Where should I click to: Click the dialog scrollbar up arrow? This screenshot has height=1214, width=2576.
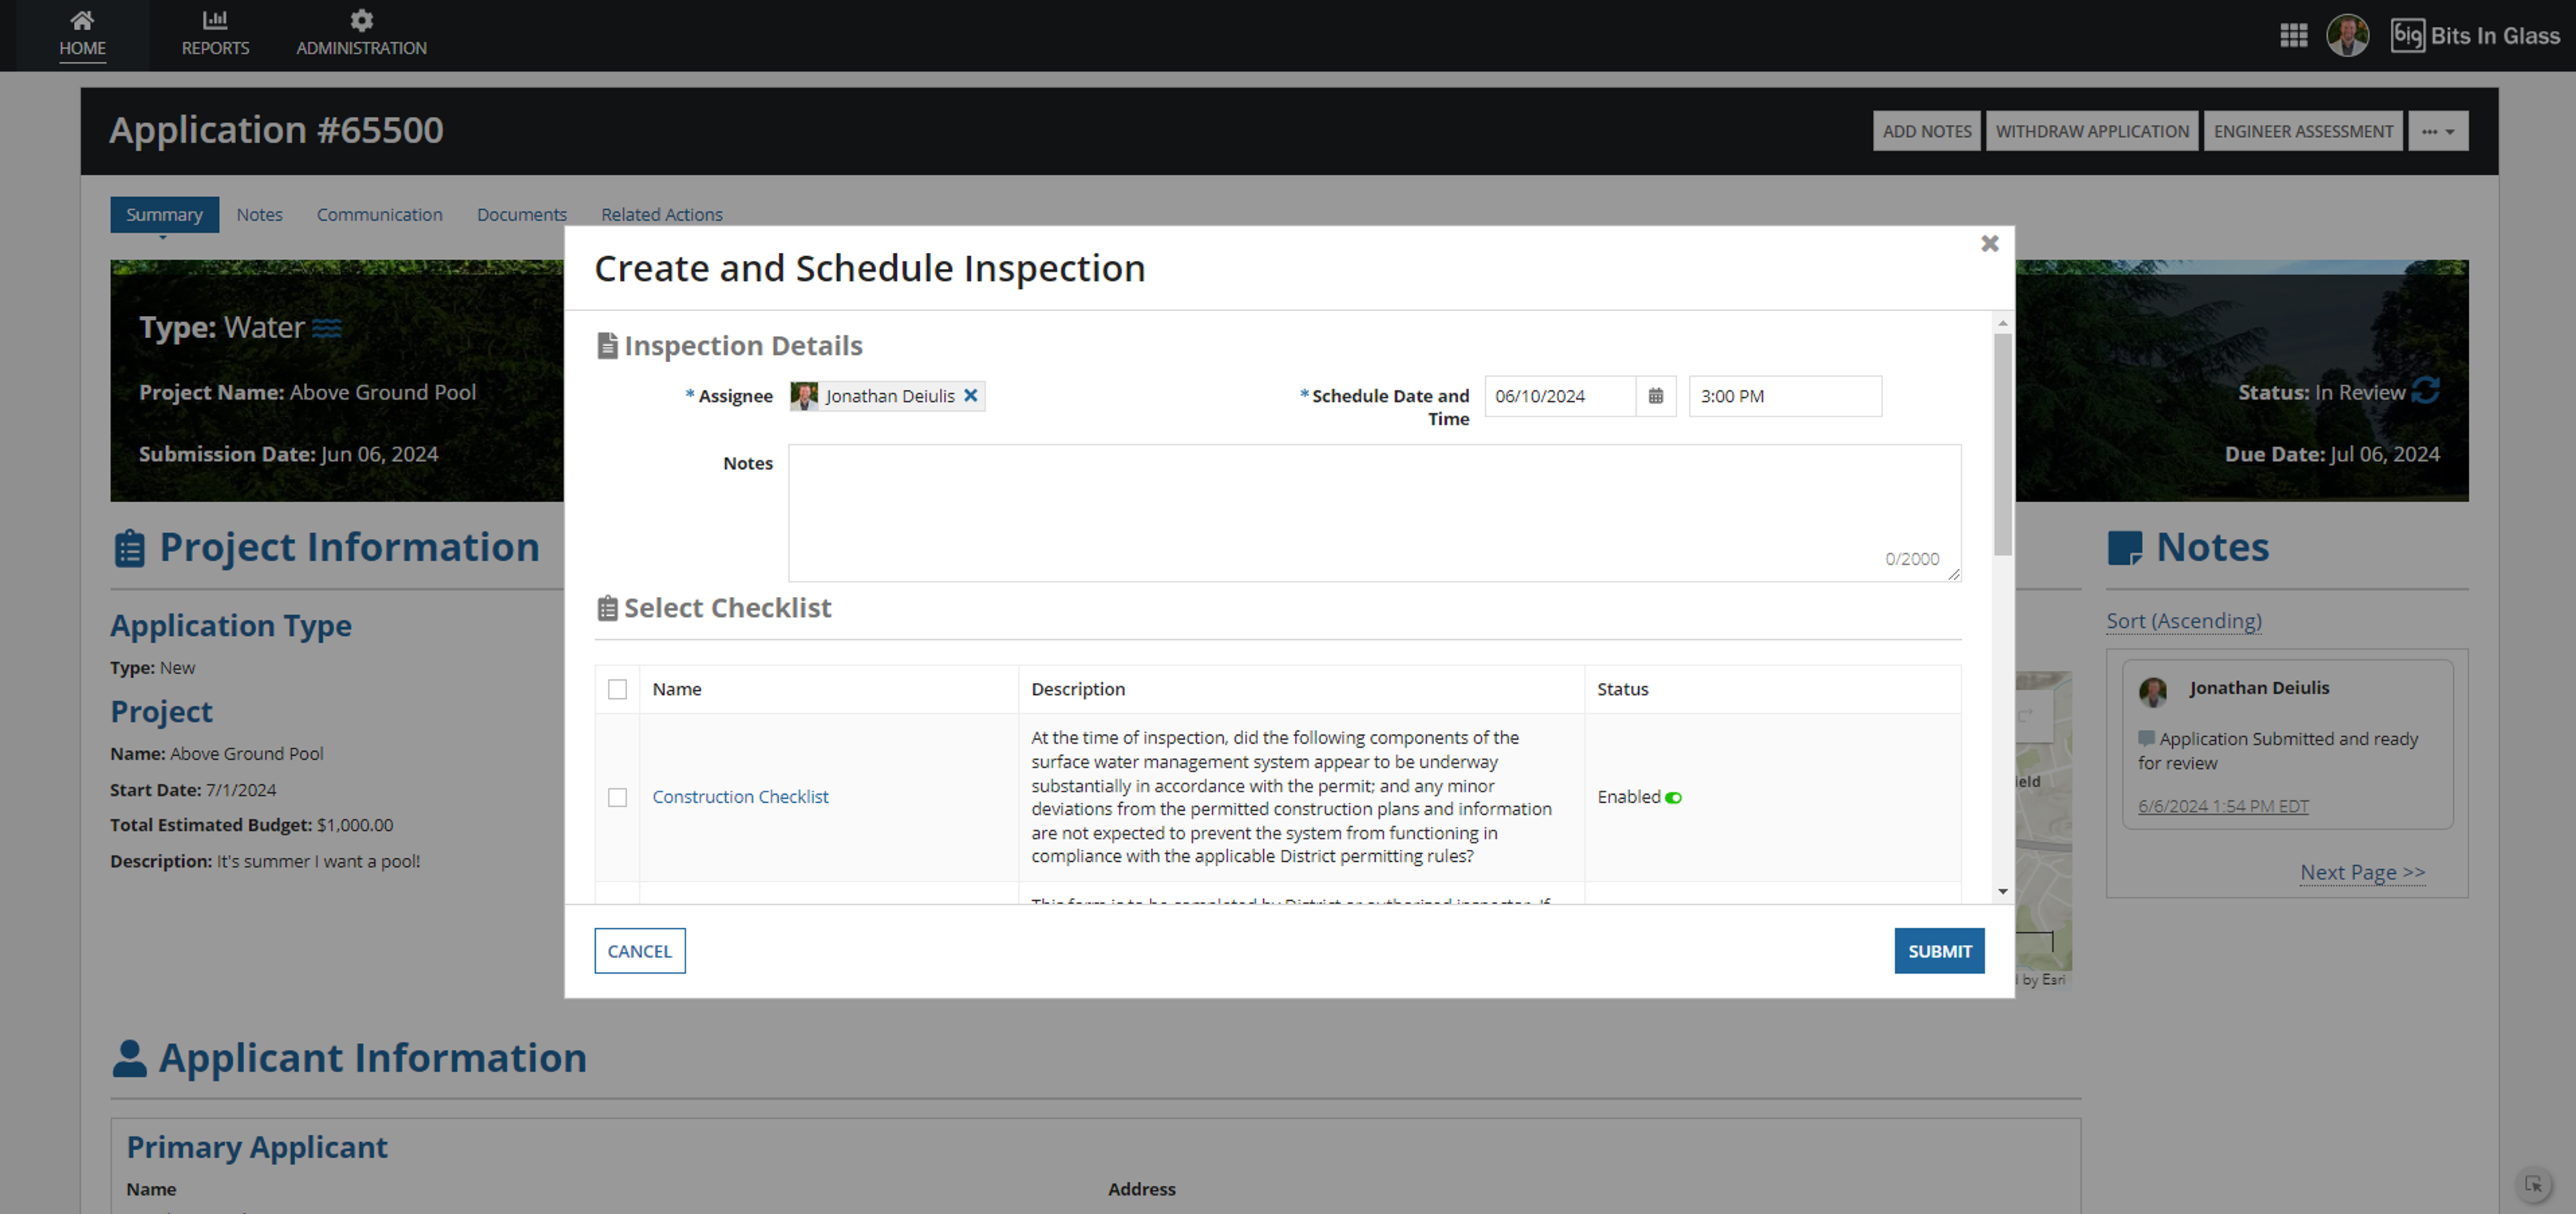tap(2002, 323)
